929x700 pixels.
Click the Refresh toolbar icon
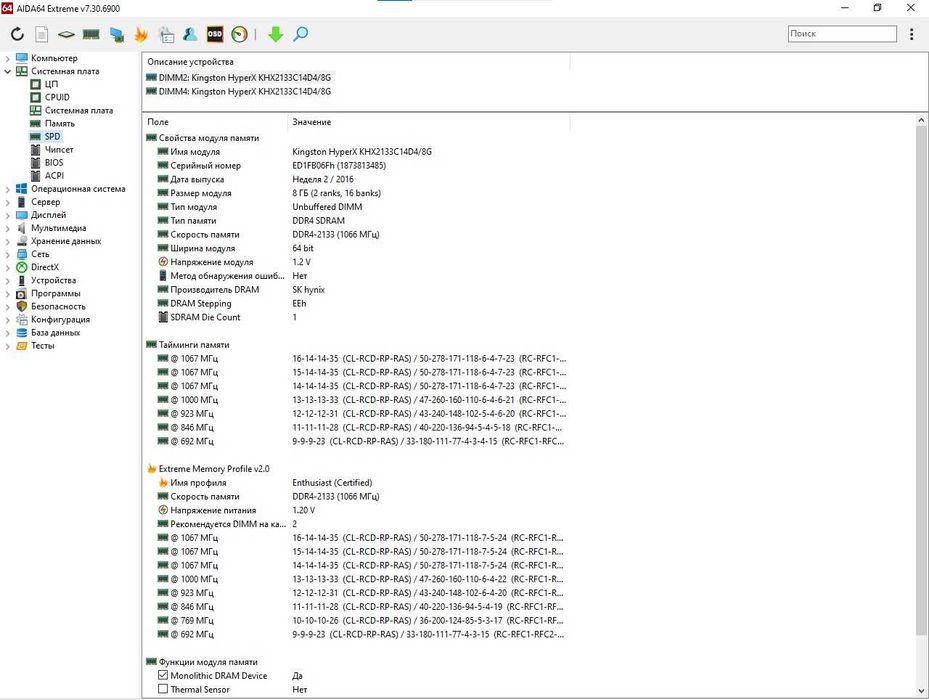(x=17, y=34)
